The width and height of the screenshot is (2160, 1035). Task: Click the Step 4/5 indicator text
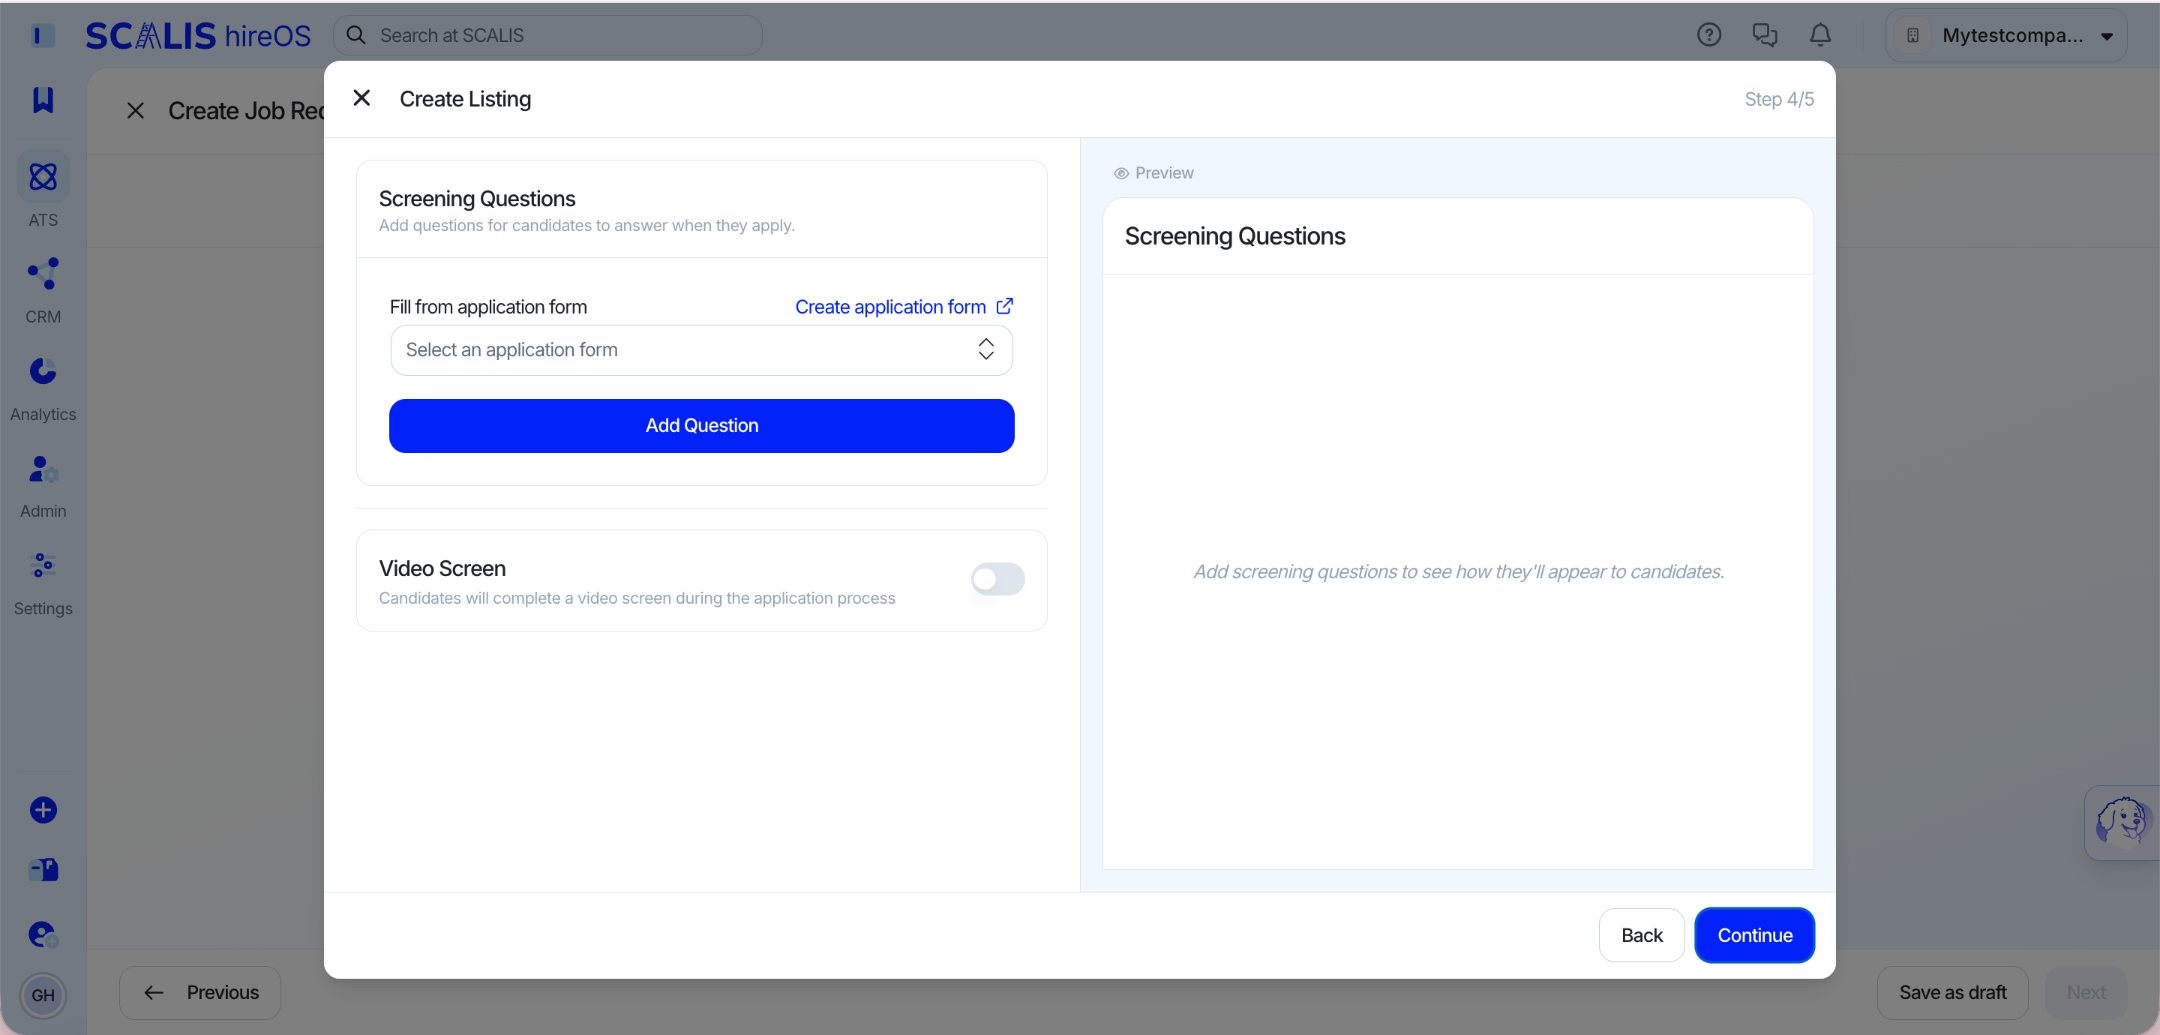1779,99
